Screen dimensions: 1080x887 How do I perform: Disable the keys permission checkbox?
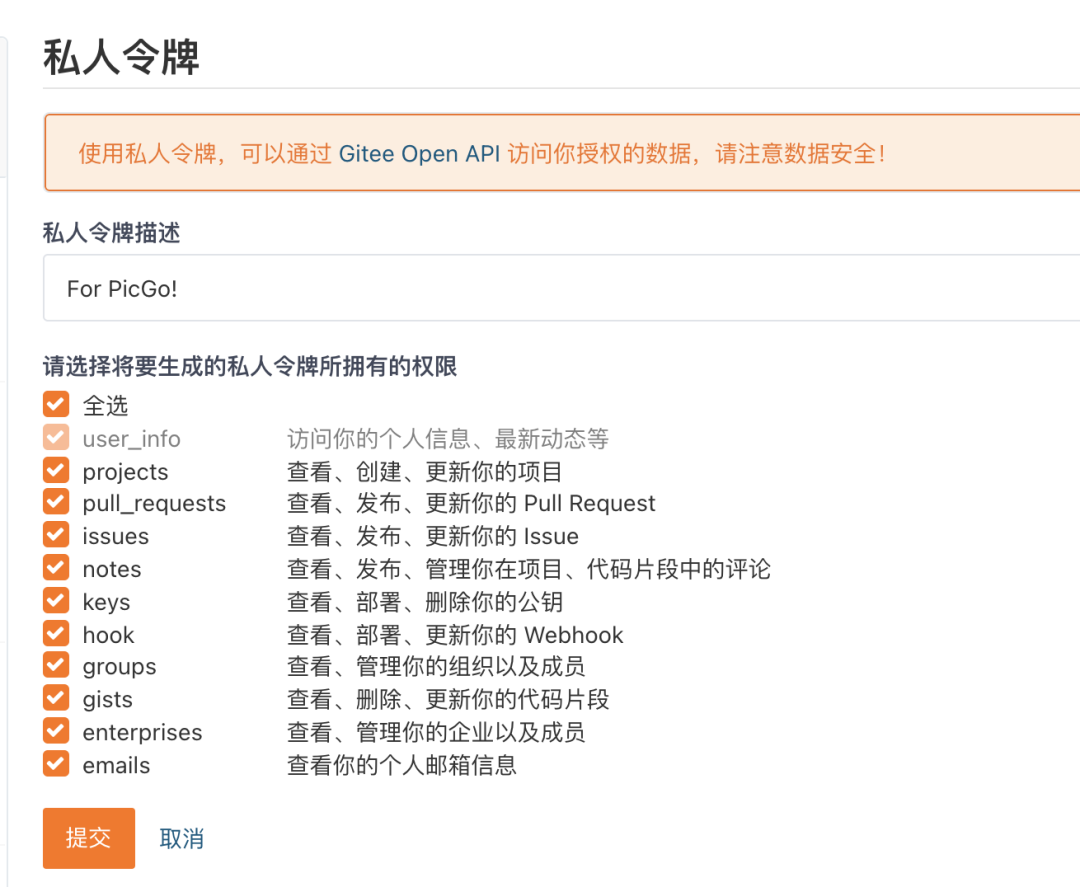56,601
